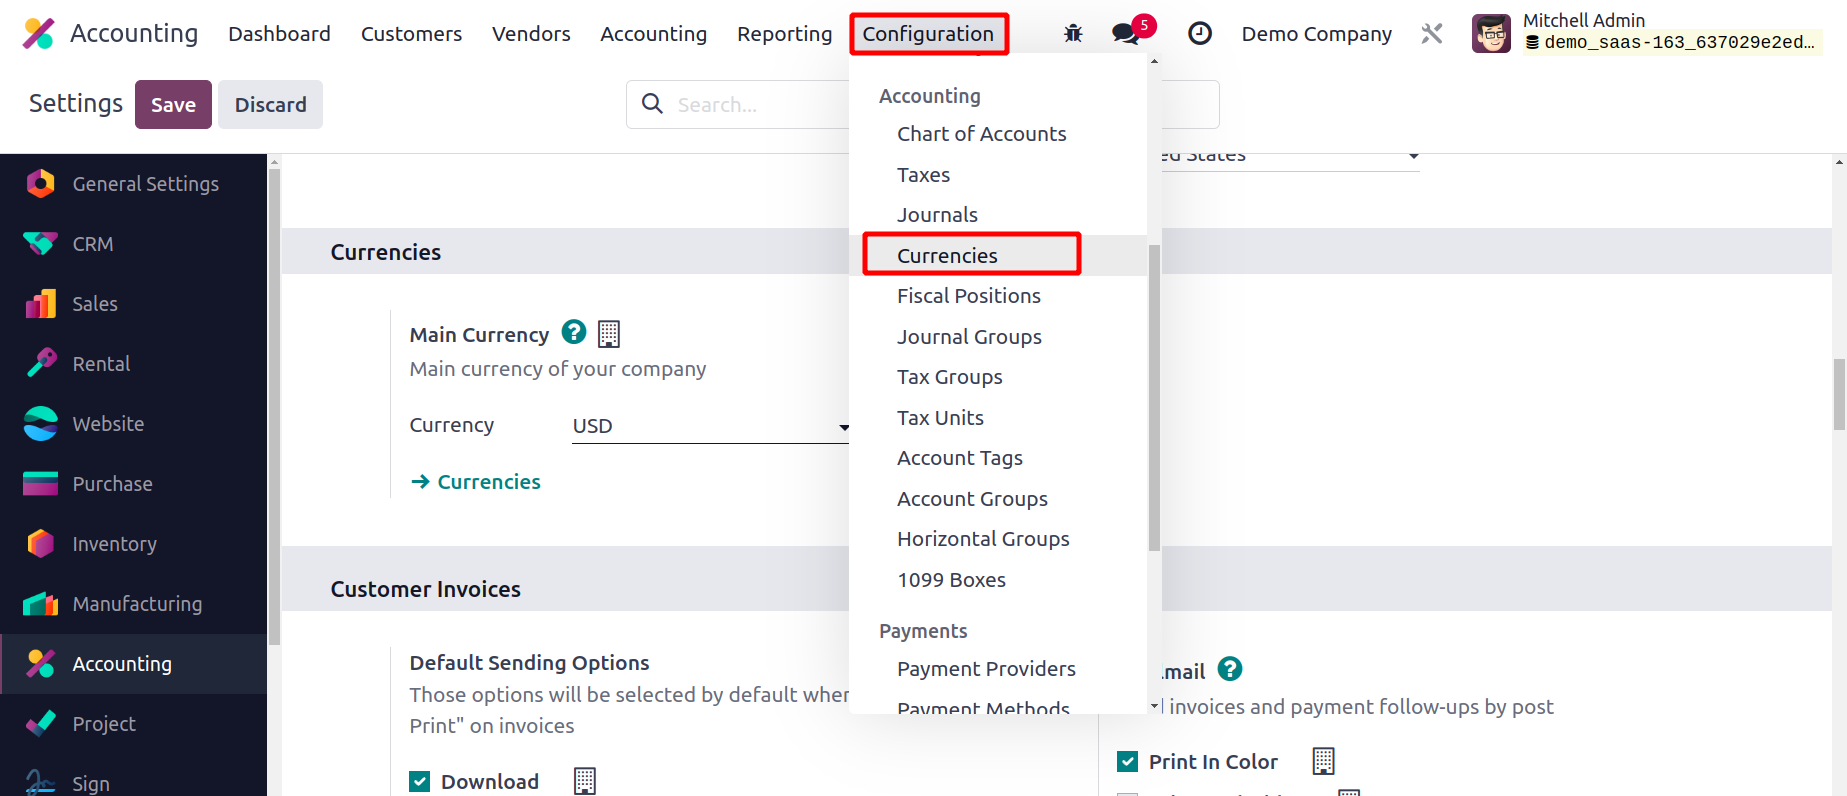Toggle Print In Color checkbox

click(x=1127, y=761)
